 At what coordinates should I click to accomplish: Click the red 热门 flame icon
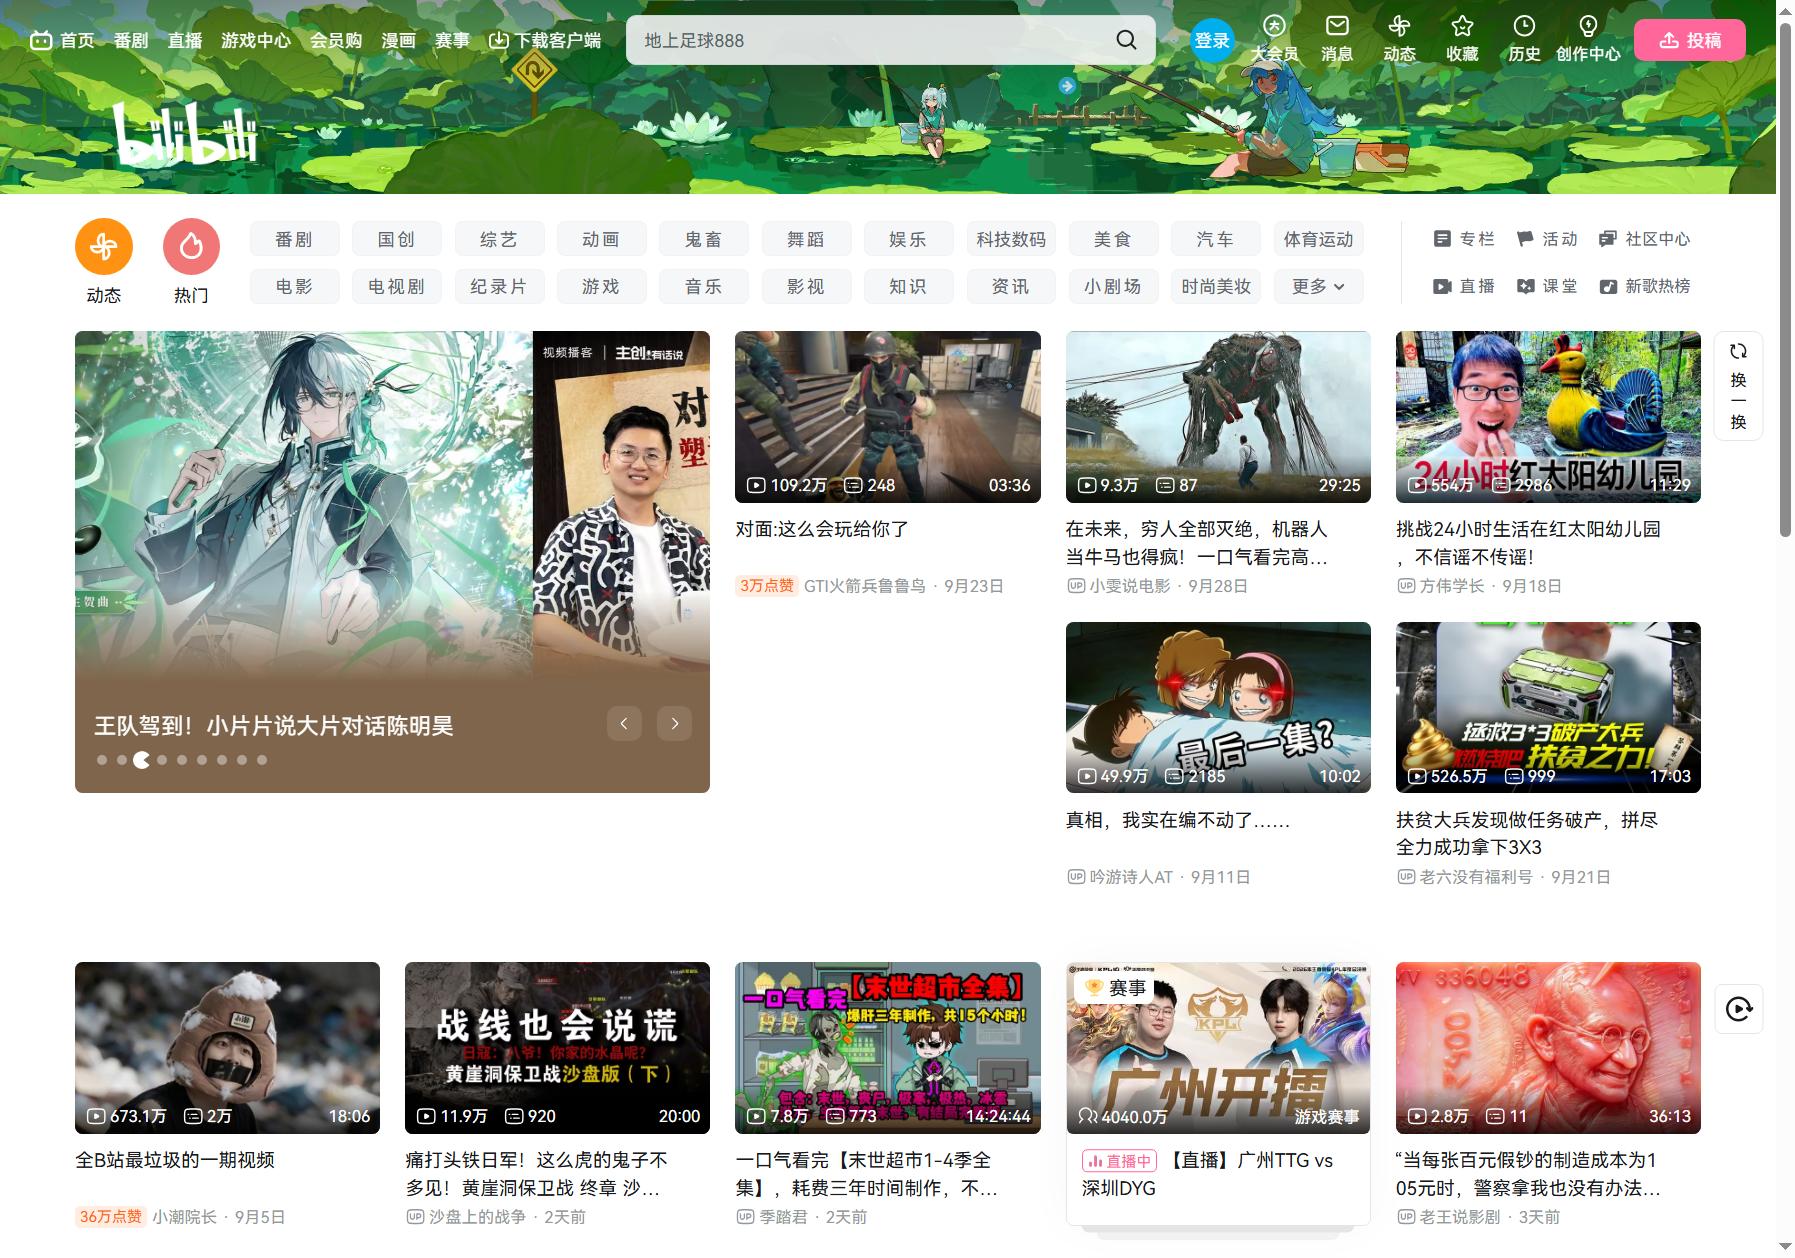(x=191, y=246)
